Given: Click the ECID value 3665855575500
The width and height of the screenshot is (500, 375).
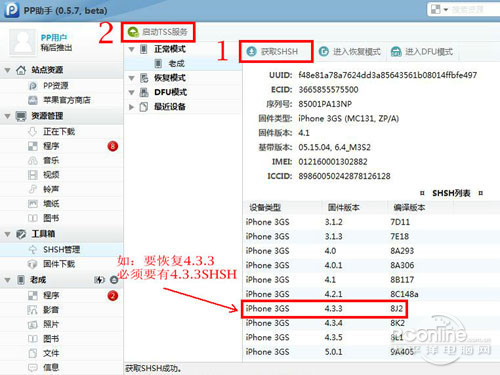Looking at the screenshot, I should click(x=328, y=90).
